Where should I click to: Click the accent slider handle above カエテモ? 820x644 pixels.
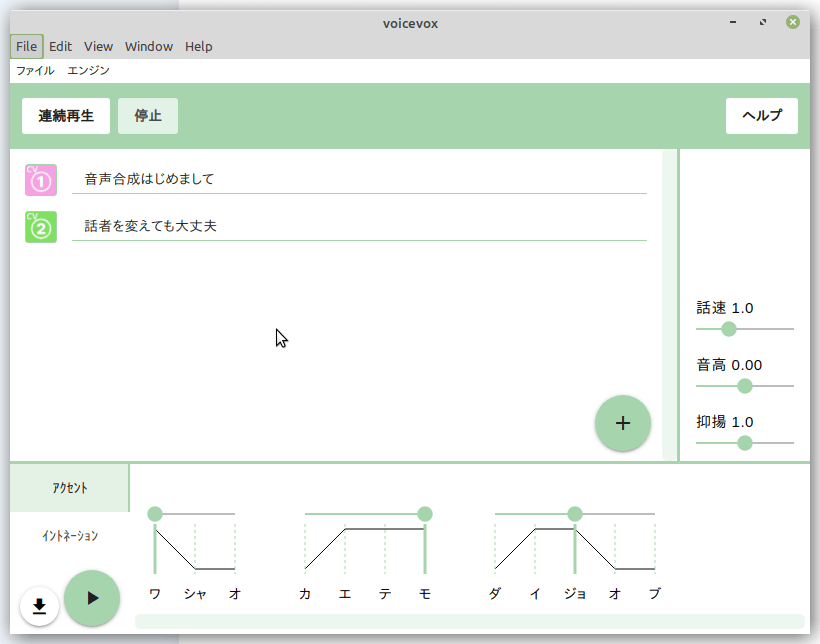(x=425, y=514)
